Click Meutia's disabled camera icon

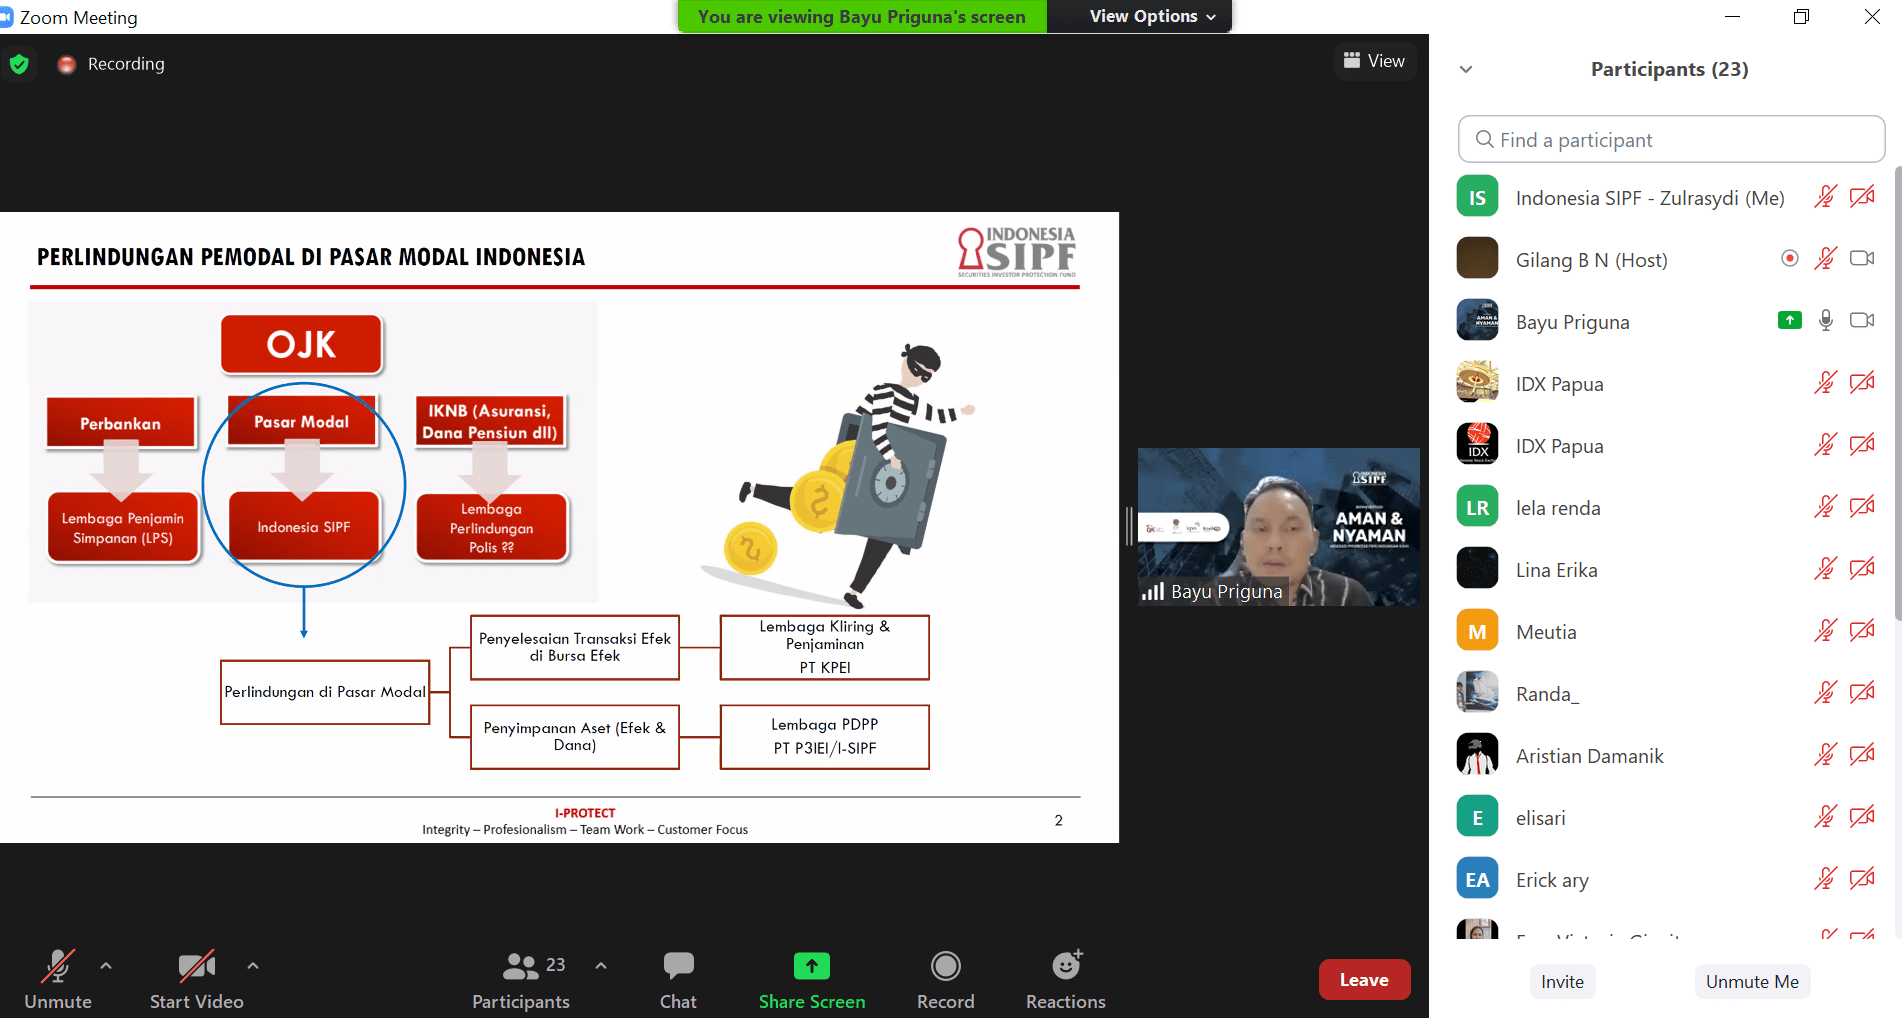(x=1862, y=631)
